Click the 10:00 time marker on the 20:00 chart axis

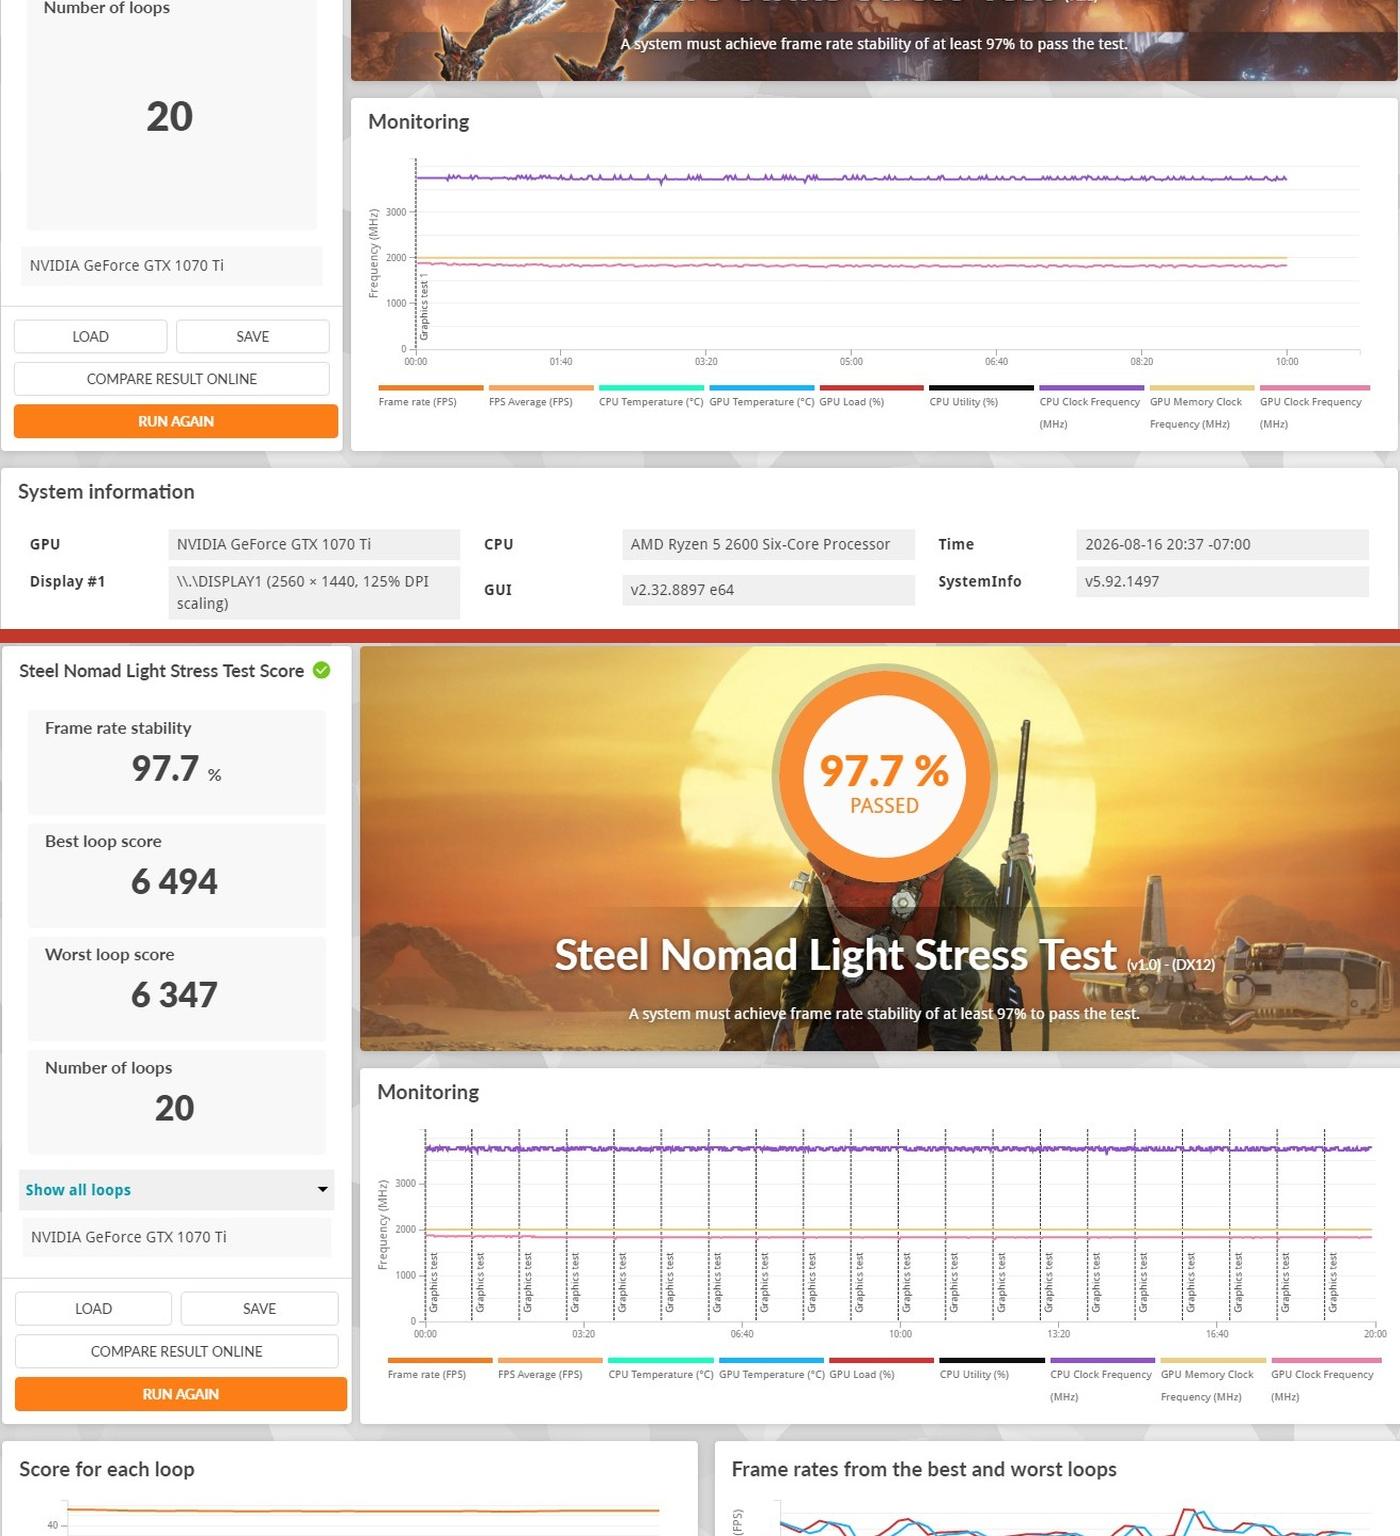(x=900, y=1334)
